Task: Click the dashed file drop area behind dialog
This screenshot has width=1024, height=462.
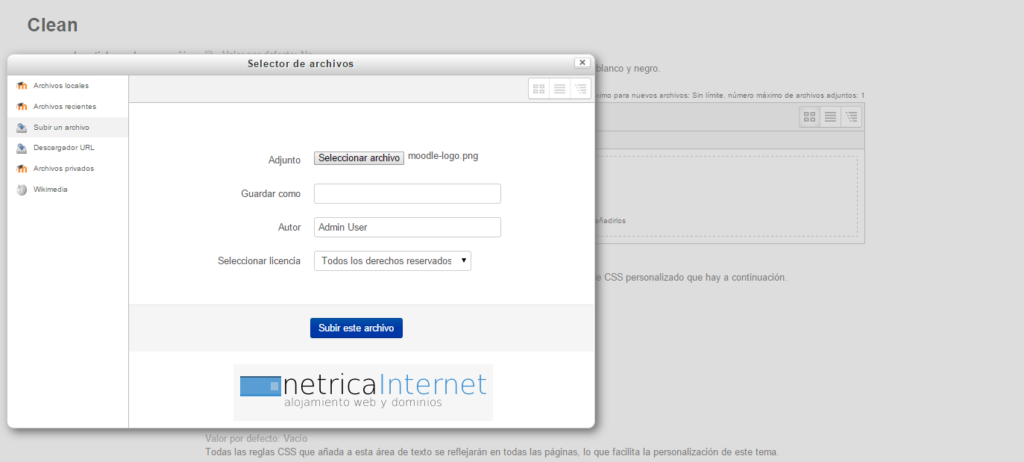Action: (x=730, y=195)
